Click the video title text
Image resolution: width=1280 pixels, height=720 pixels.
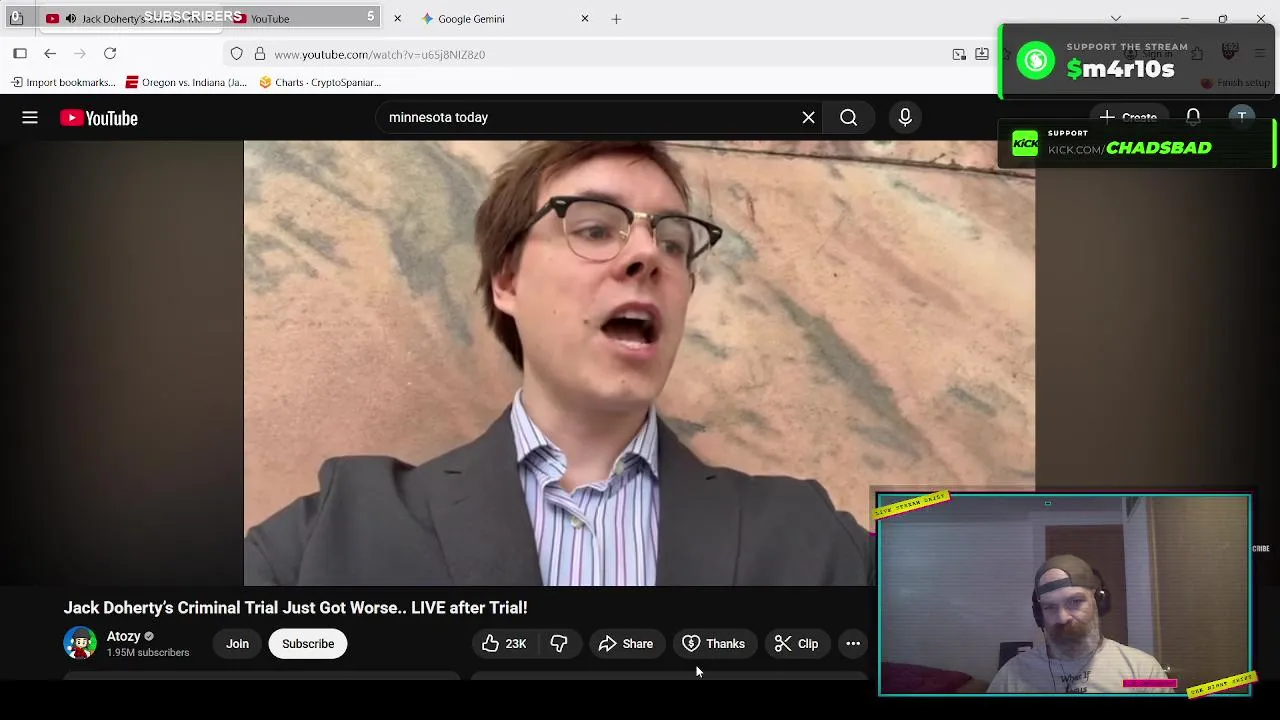point(295,608)
